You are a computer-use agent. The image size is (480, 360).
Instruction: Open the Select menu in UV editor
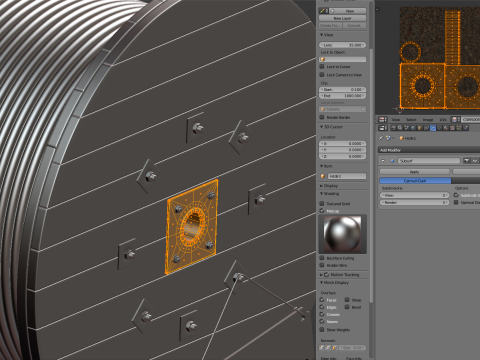point(411,120)
